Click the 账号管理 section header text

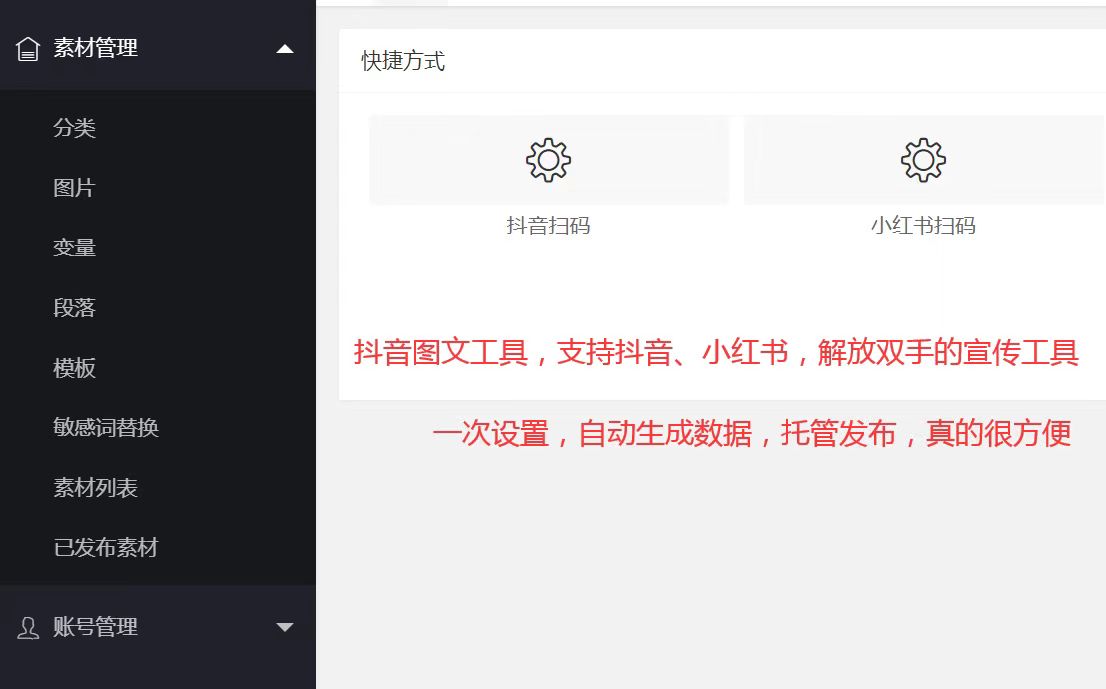tap(95, 627)
